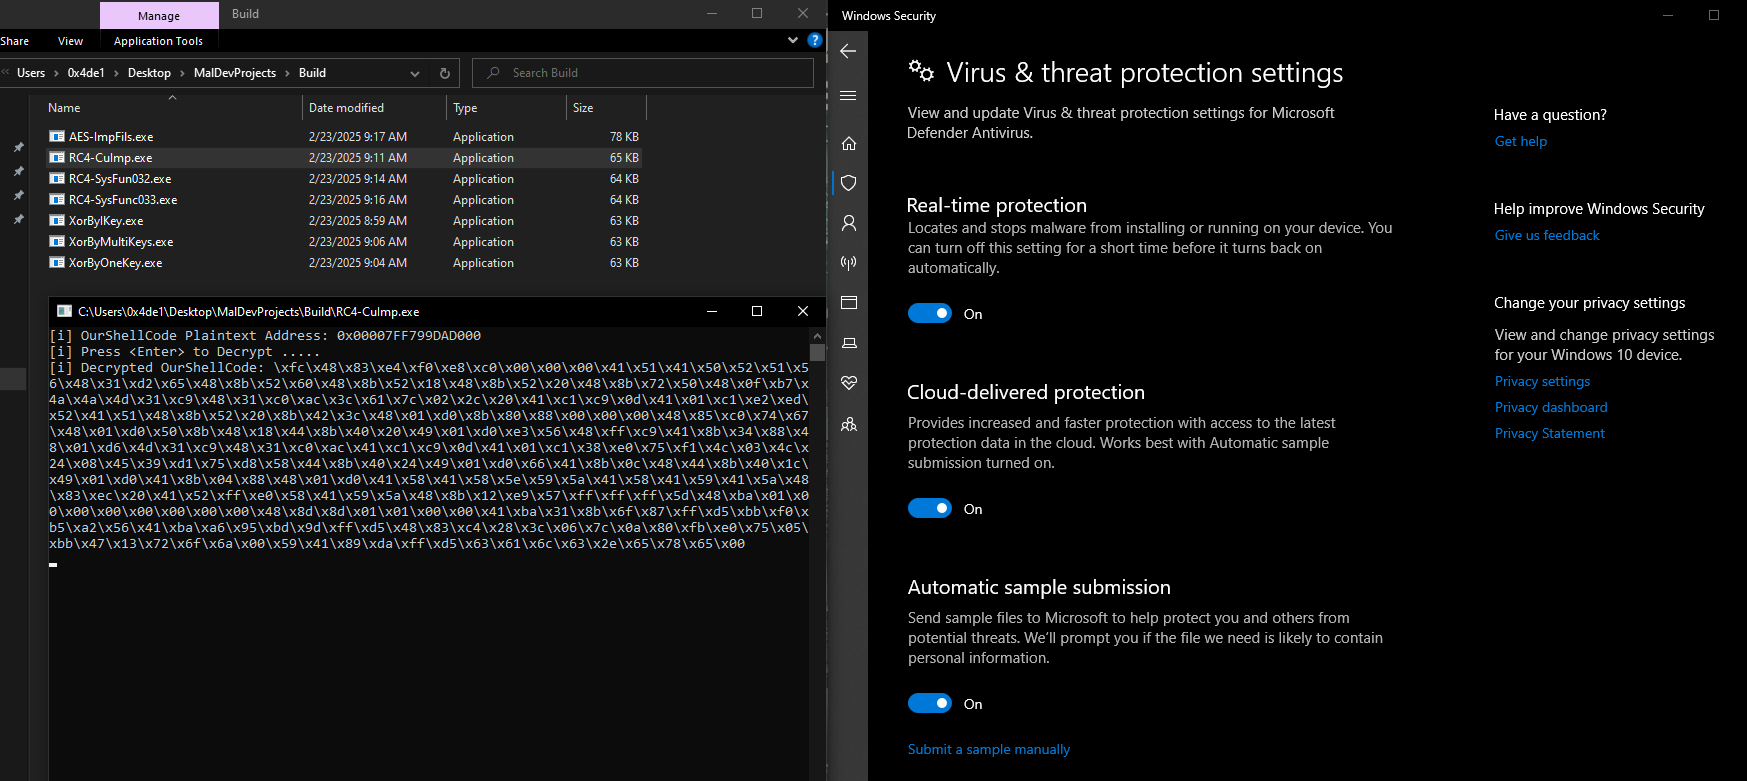The width and height of the screenshot is (1747, 781).
Task: Go back in Windows Security
Action: coord(848,51)
